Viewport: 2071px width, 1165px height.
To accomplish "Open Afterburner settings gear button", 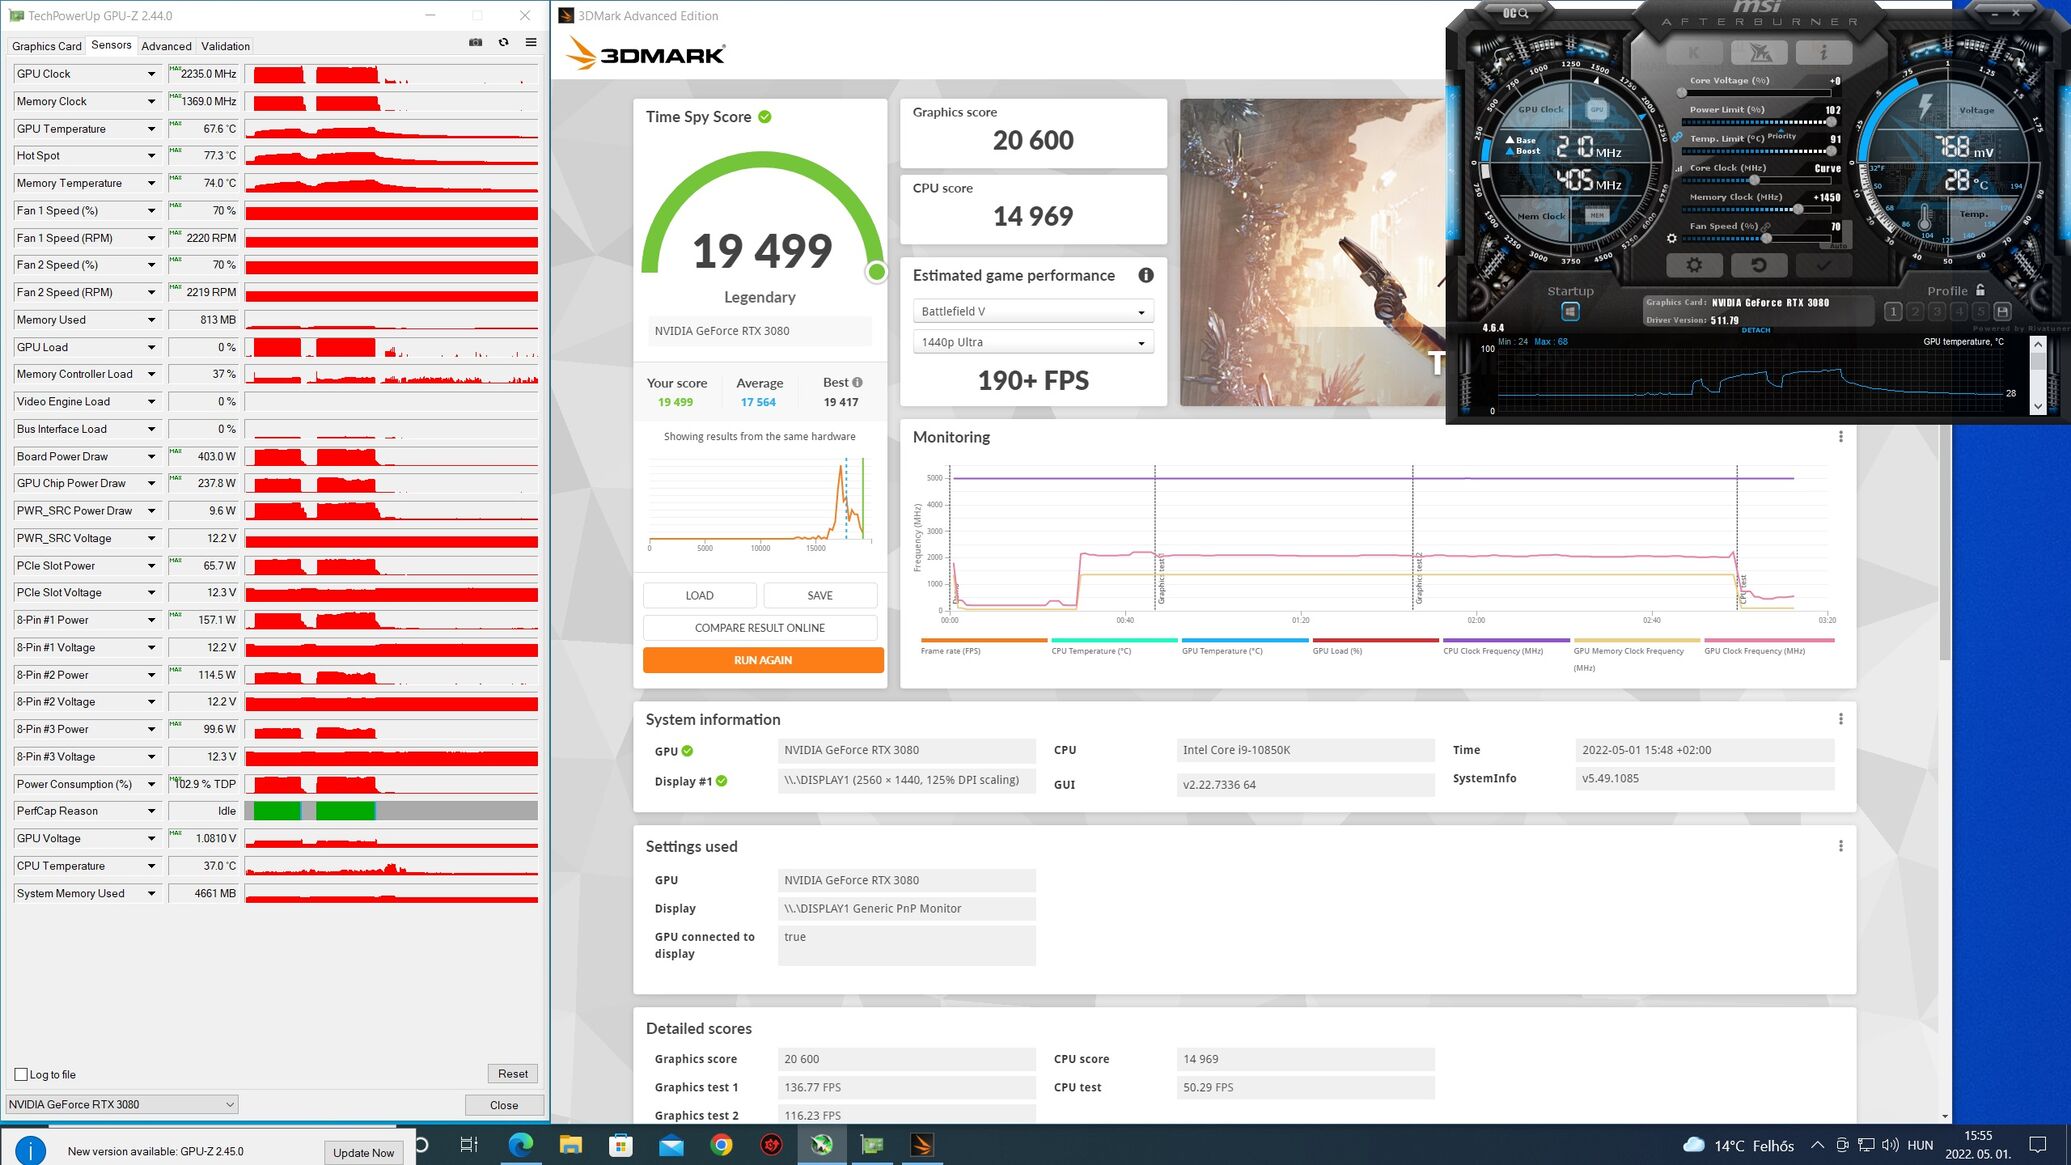I will (x=1694, y=265).
